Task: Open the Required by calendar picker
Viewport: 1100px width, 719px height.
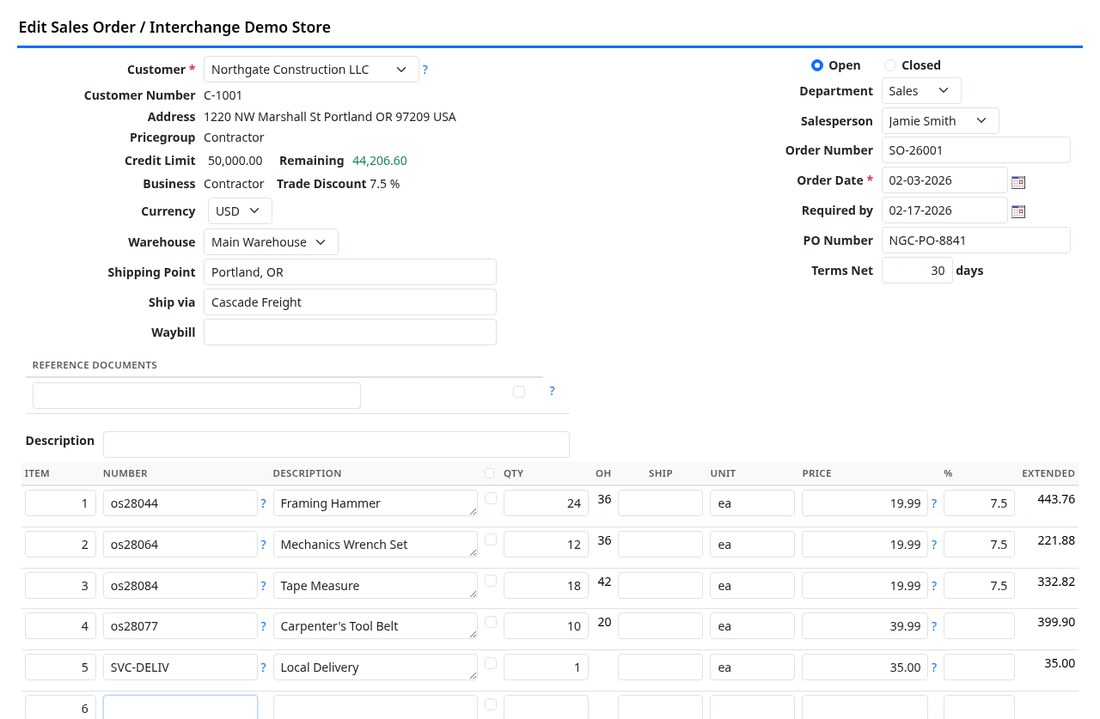Action: click(x=1018, y=211)
